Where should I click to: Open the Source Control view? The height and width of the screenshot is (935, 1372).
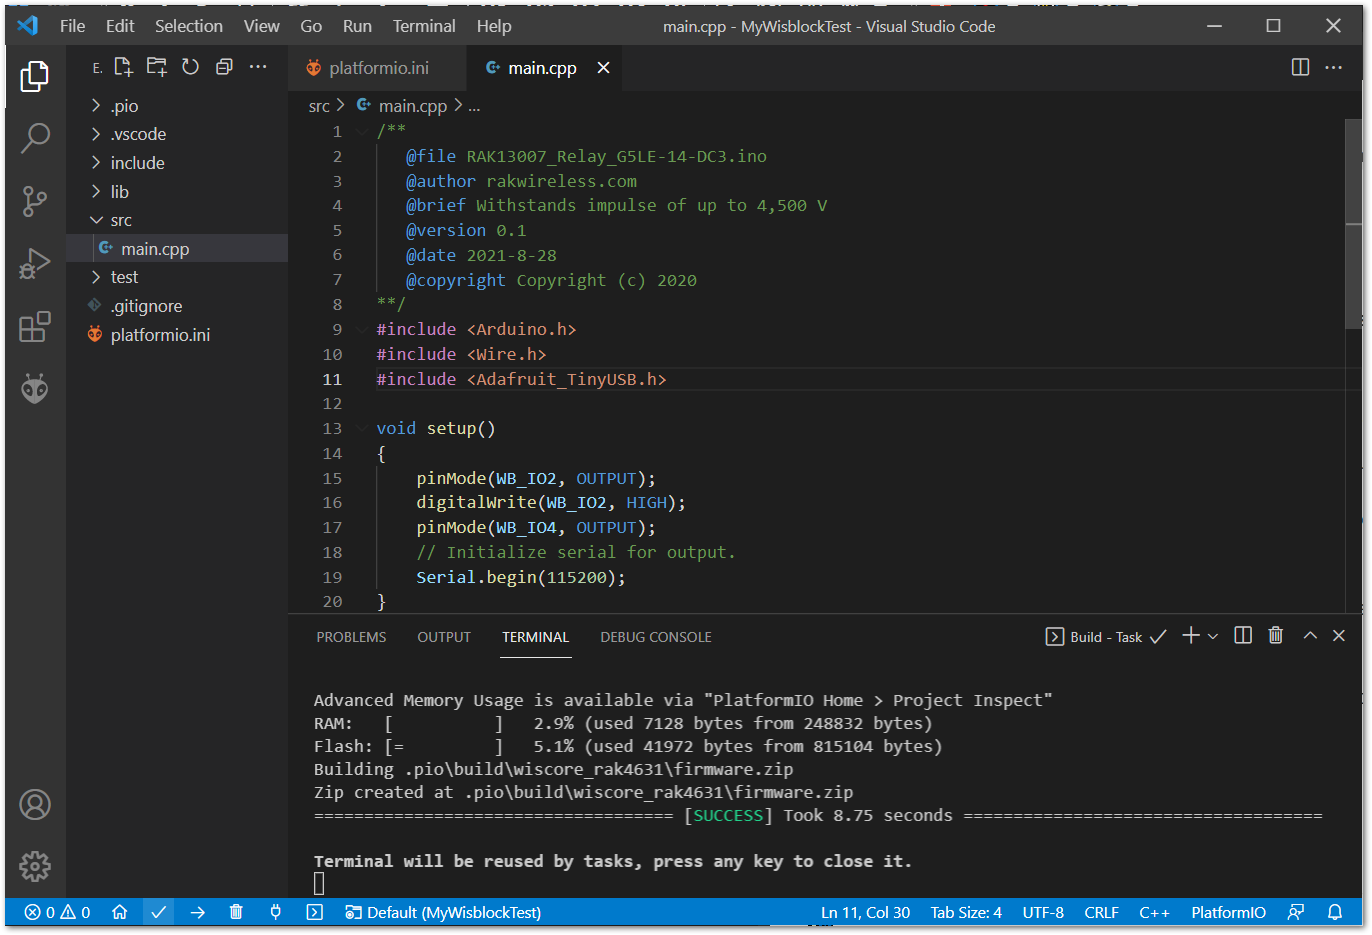[x=35, y=201]
